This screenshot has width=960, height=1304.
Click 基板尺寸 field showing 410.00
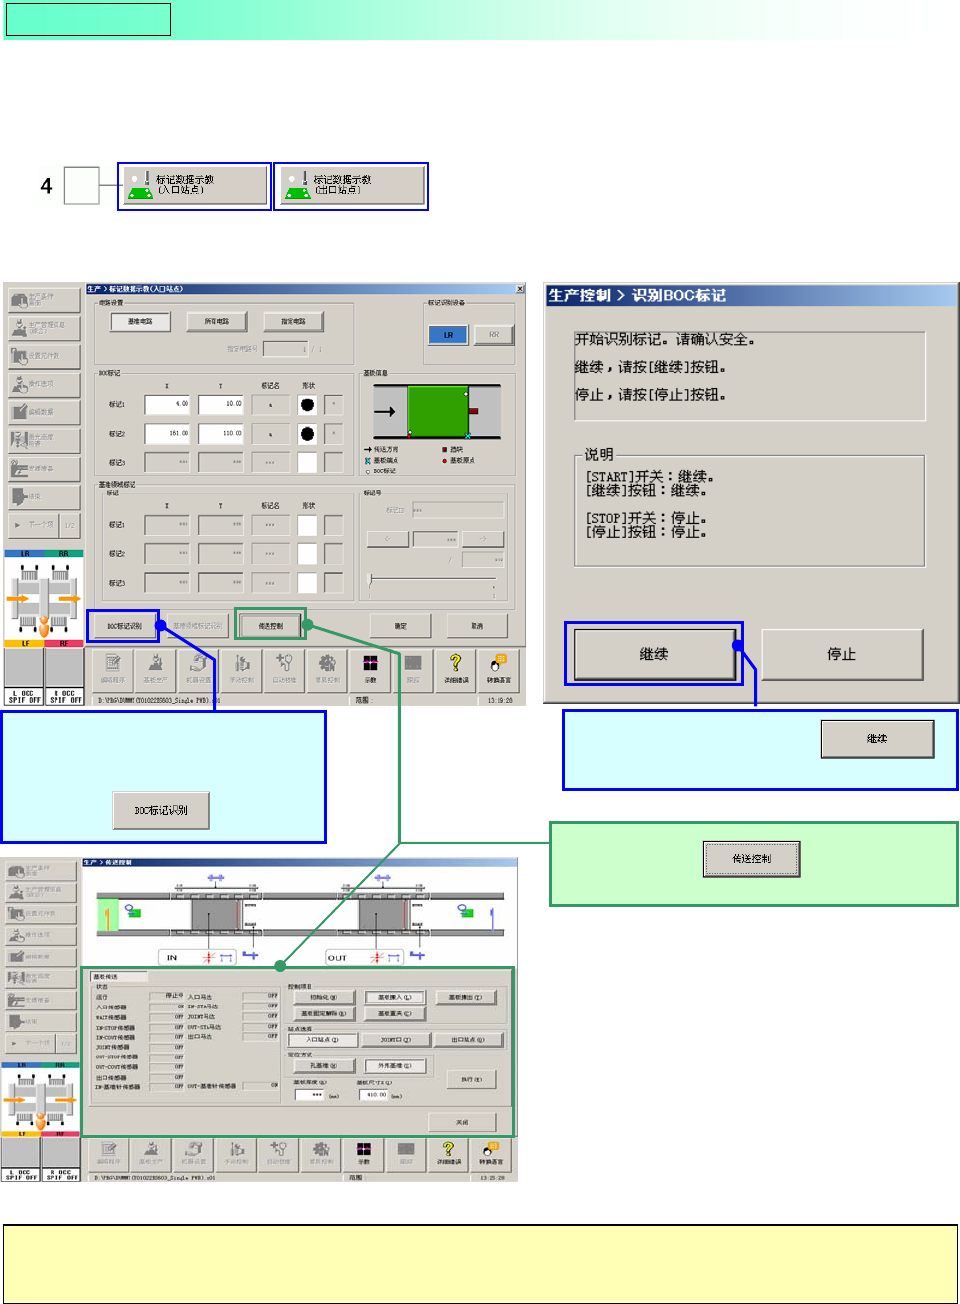(x=373, y=1095)
